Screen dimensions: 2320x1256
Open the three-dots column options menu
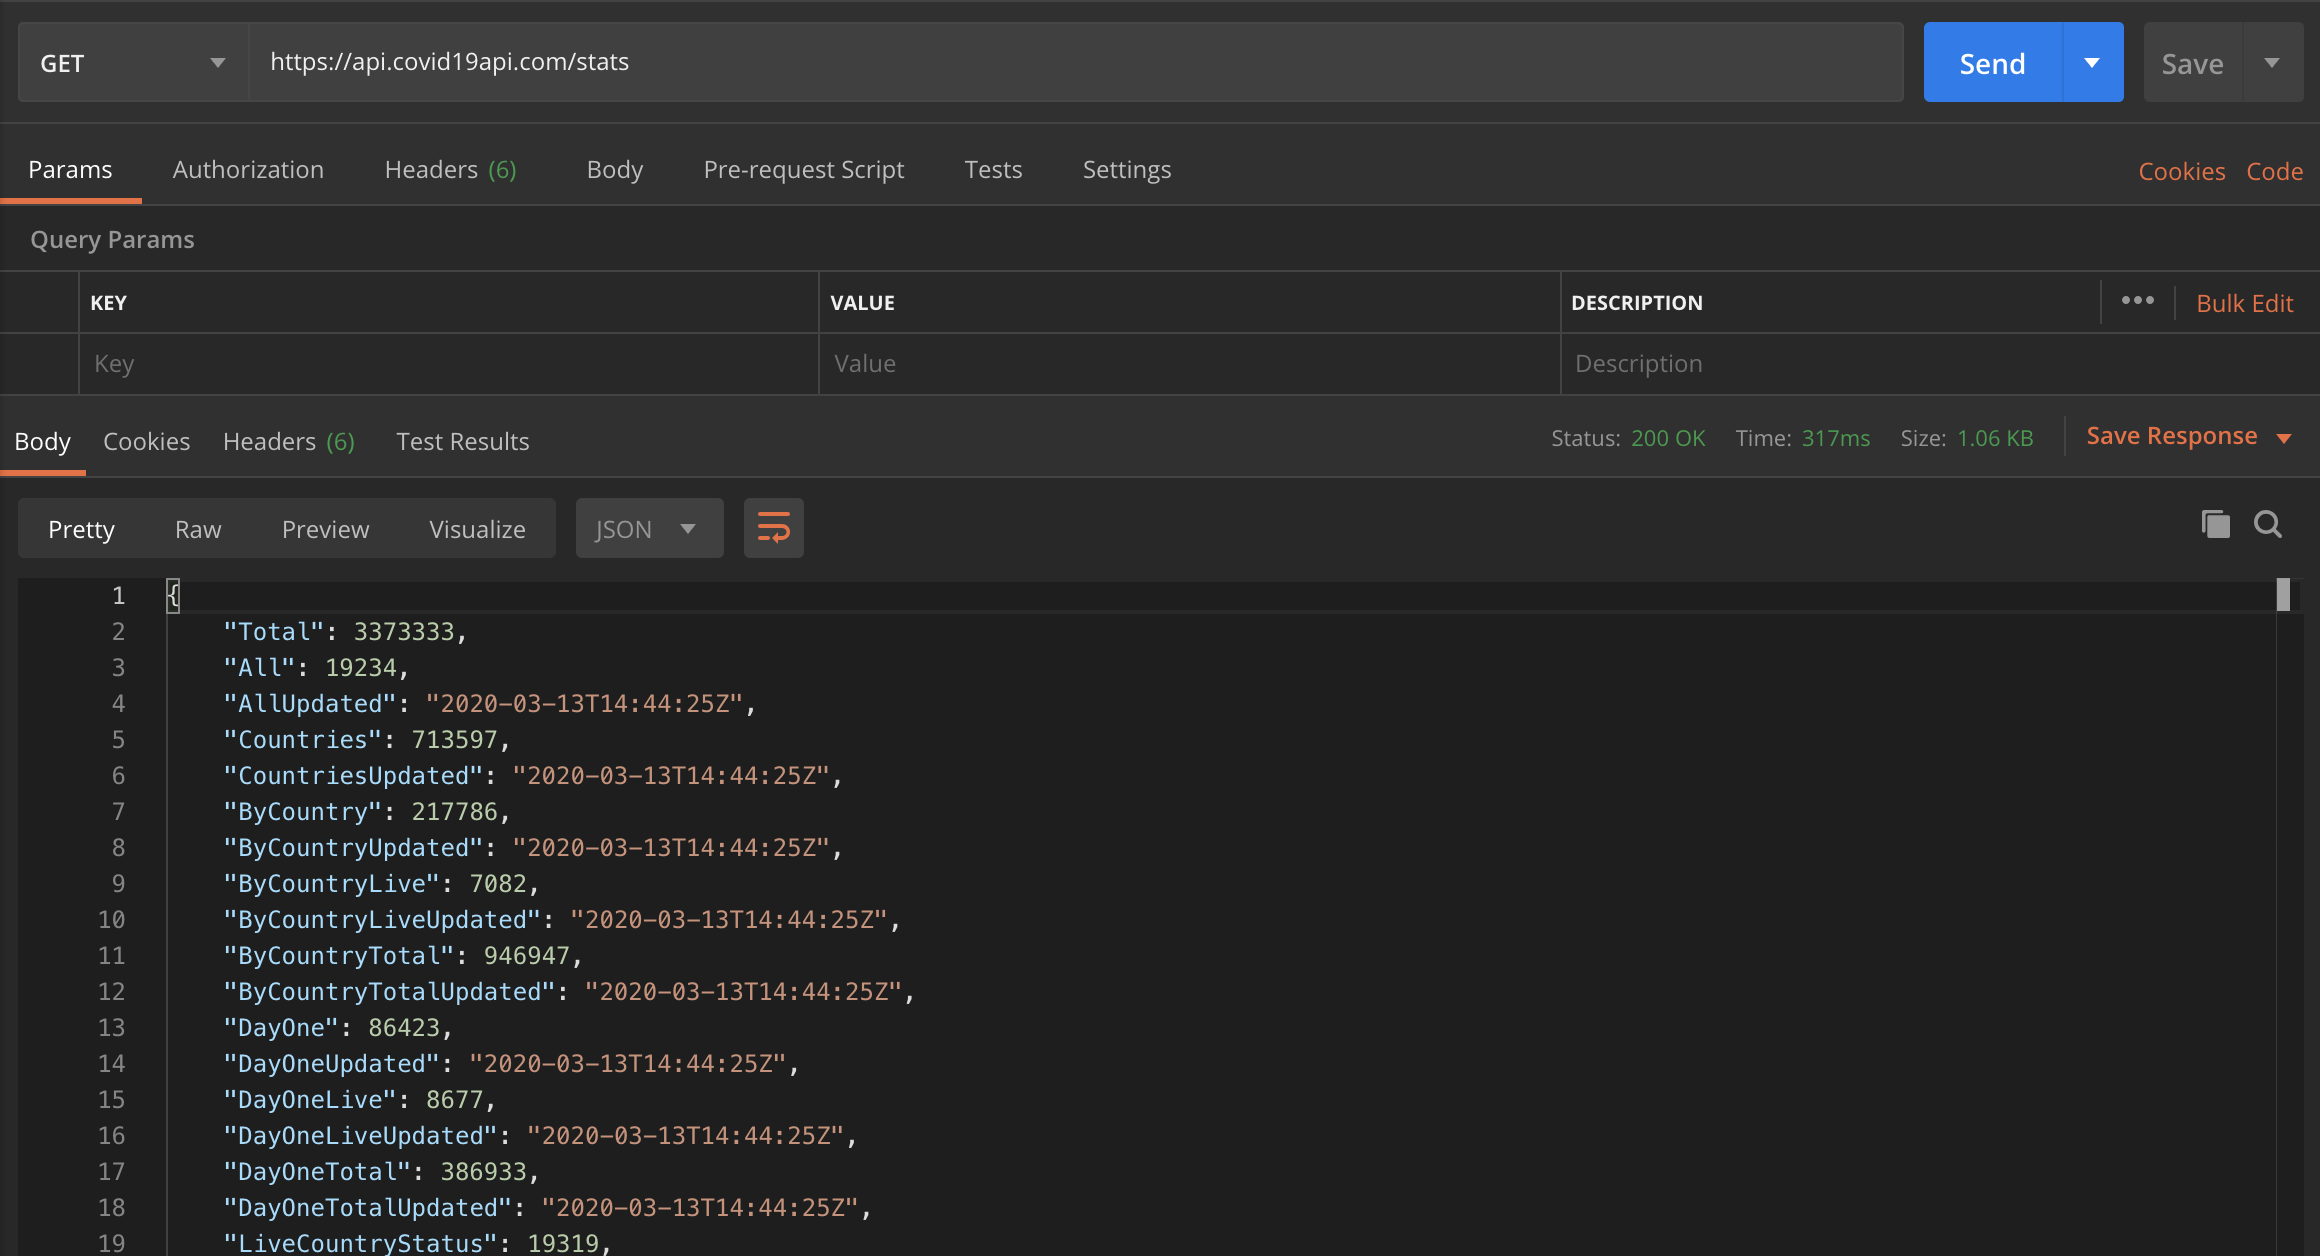pos(2137,301)
